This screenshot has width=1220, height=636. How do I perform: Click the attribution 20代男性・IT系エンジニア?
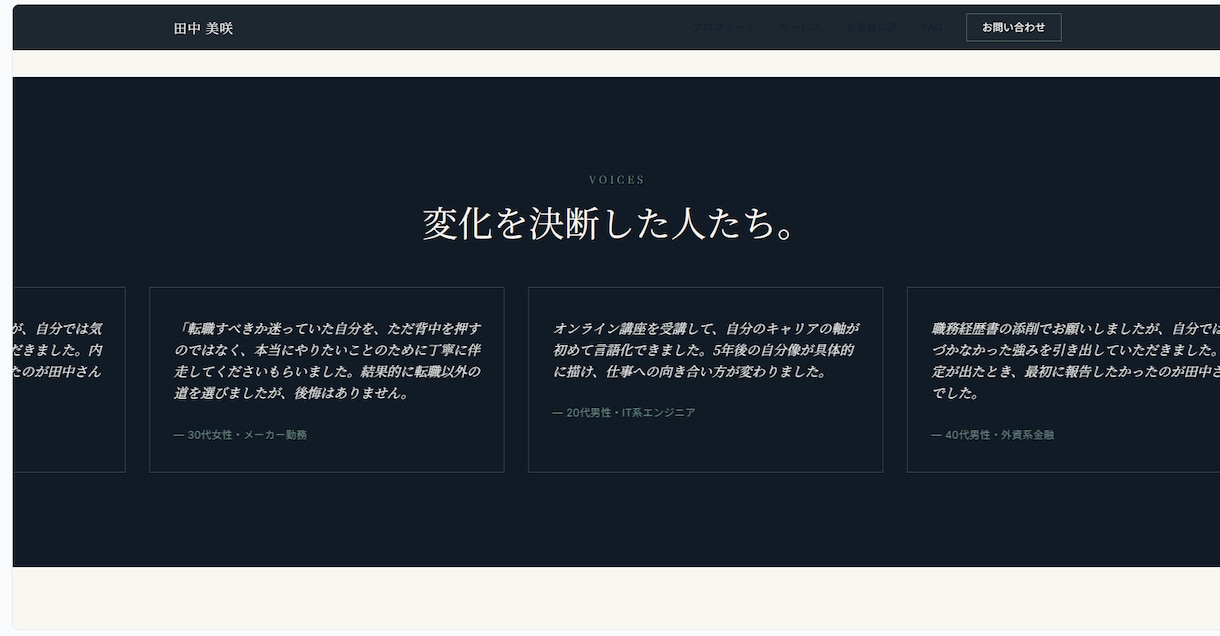pyautogui.click(x=623, y=413)
